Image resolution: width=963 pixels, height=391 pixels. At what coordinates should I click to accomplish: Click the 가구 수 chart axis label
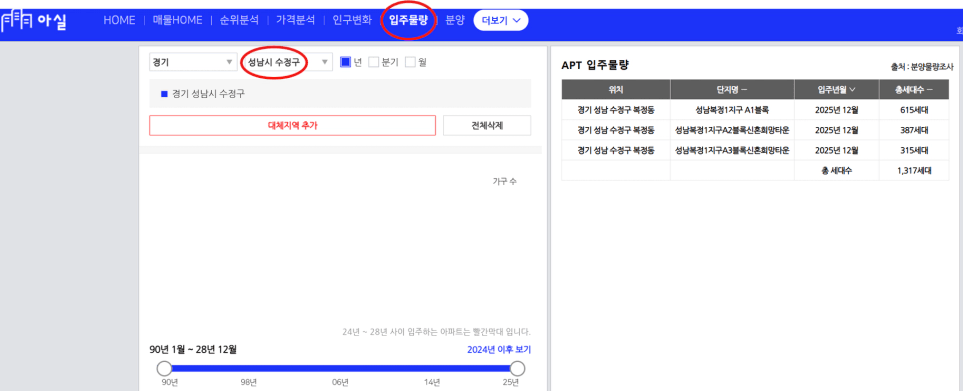[504, 182]
